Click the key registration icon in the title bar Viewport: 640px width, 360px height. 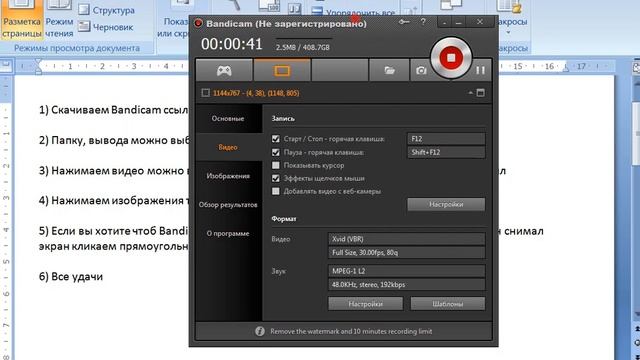[x=404, y=22]
